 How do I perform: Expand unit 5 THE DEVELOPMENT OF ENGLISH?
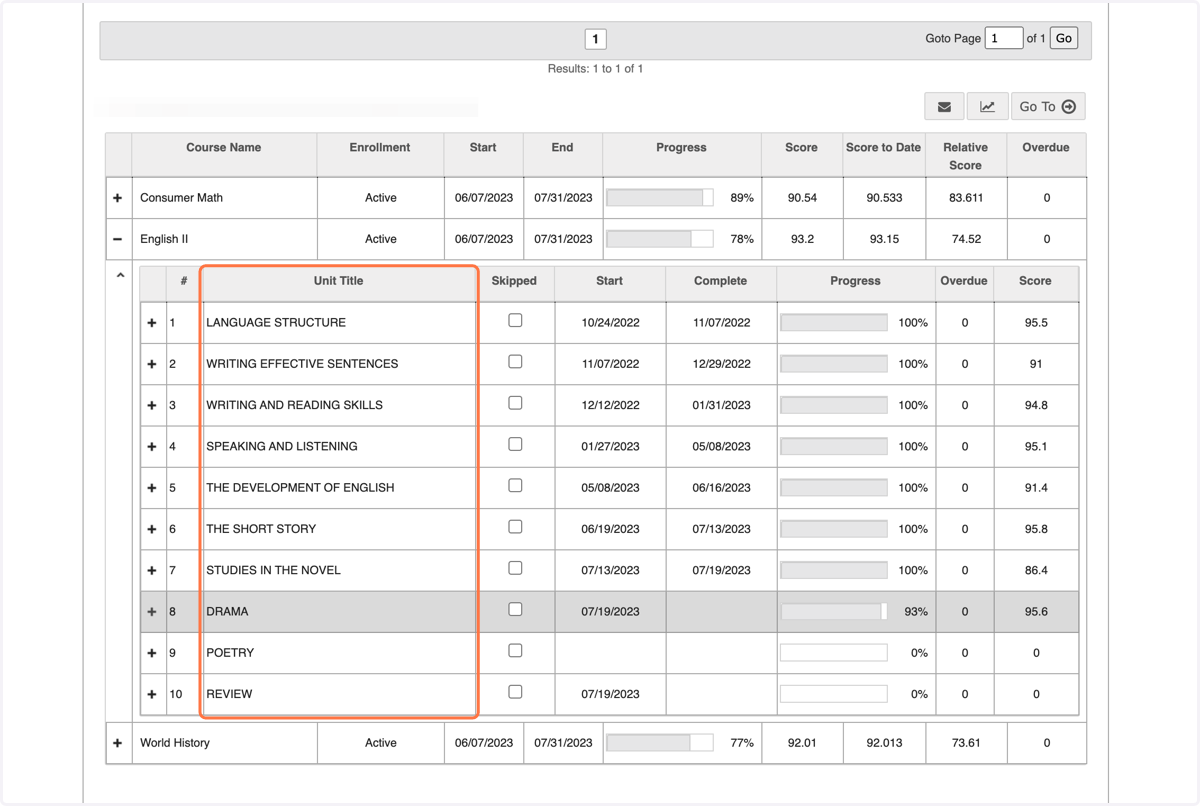(x=152, y=488)
